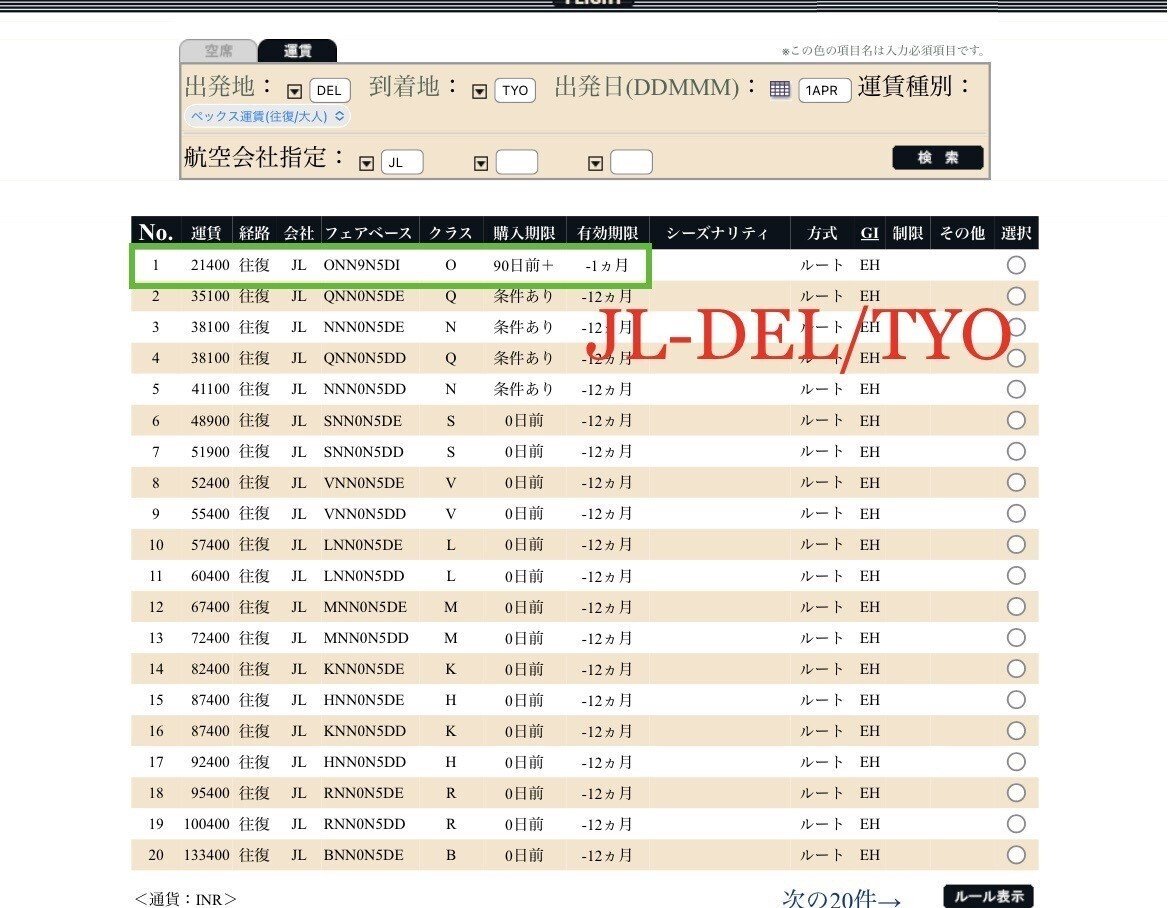The image size is (1169, 908).
Task: Open departure city dropdown arrow beside DEL
Action: [x=294, y=91]
